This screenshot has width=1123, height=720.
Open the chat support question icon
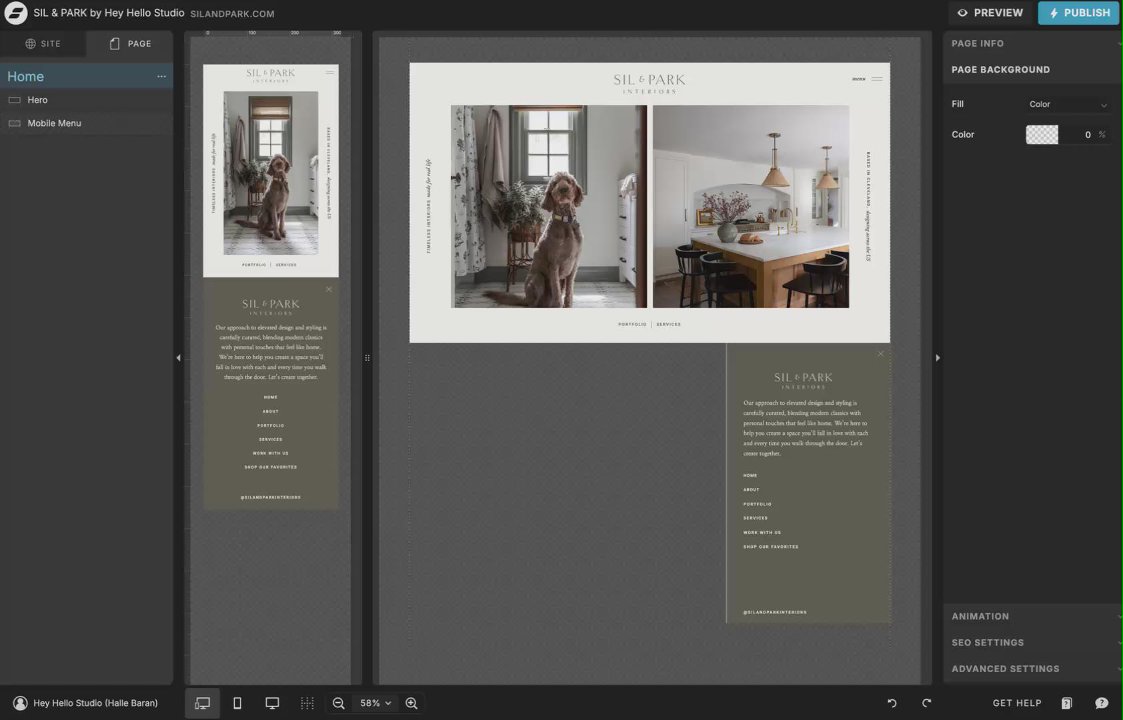[x=1102, y=704]
